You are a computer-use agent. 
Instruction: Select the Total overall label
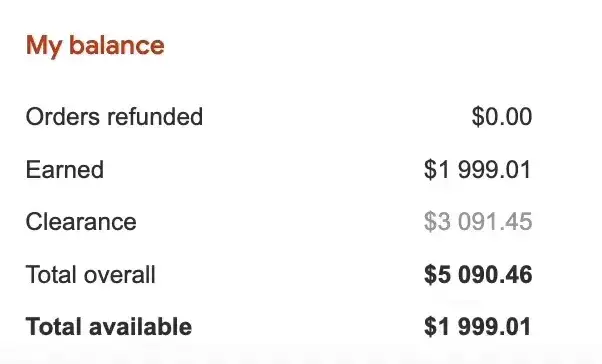[x=90, y=275]
